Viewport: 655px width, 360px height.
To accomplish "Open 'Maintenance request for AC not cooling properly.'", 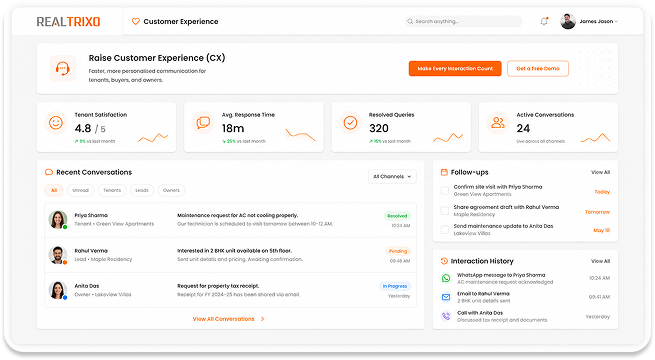I will (237, 215).
